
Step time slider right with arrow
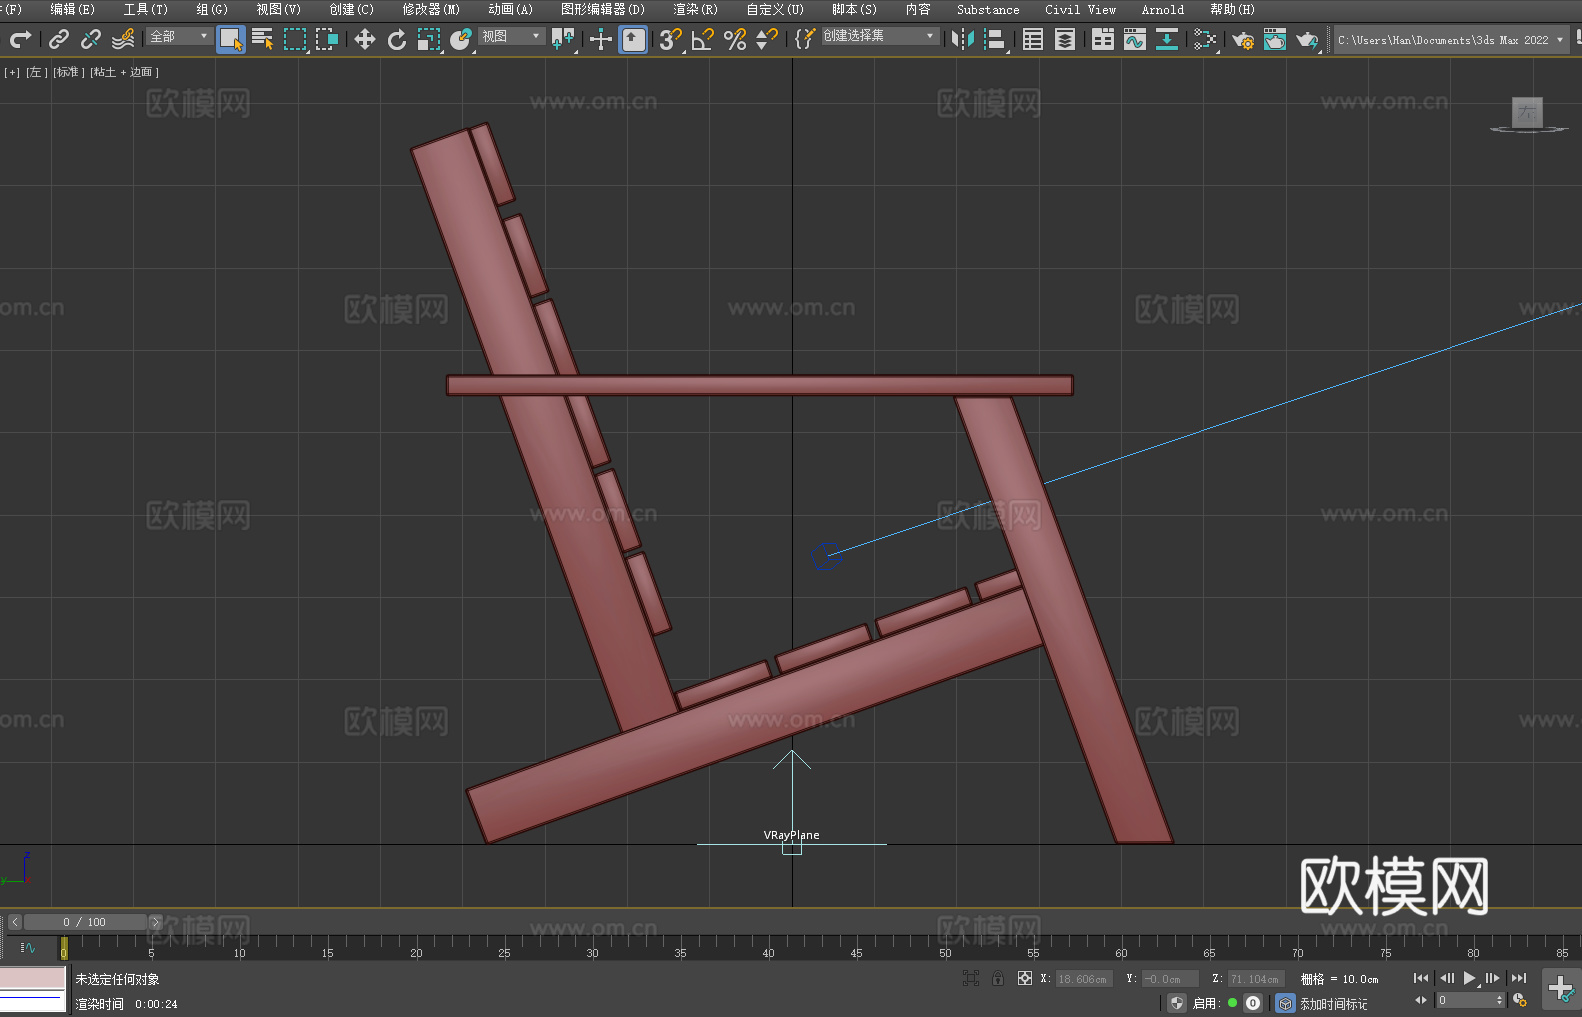[155, 922]
